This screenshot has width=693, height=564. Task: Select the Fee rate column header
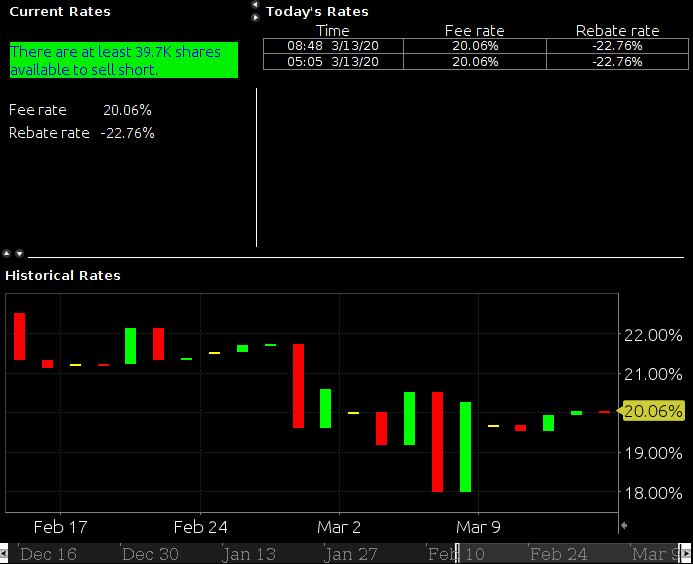[x=474, y=30]
